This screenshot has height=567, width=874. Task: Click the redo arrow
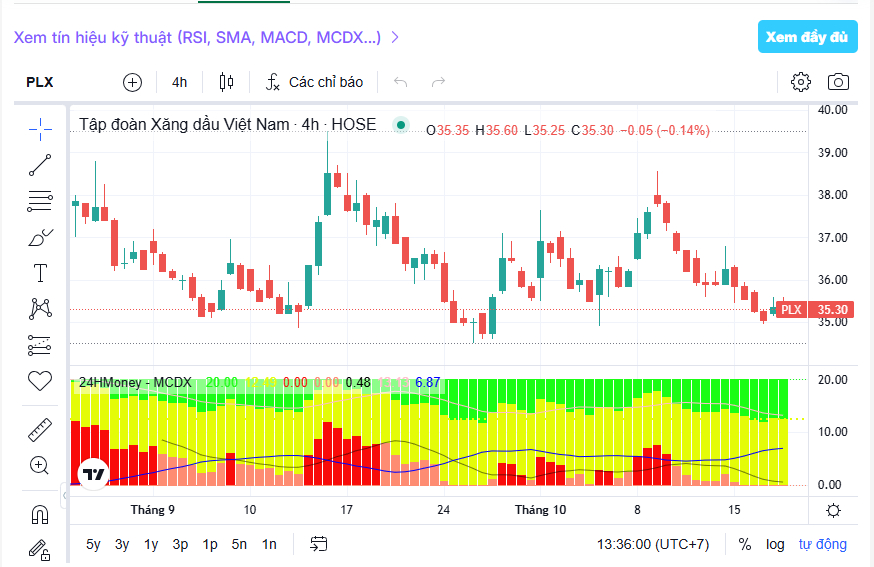[439, 83]
